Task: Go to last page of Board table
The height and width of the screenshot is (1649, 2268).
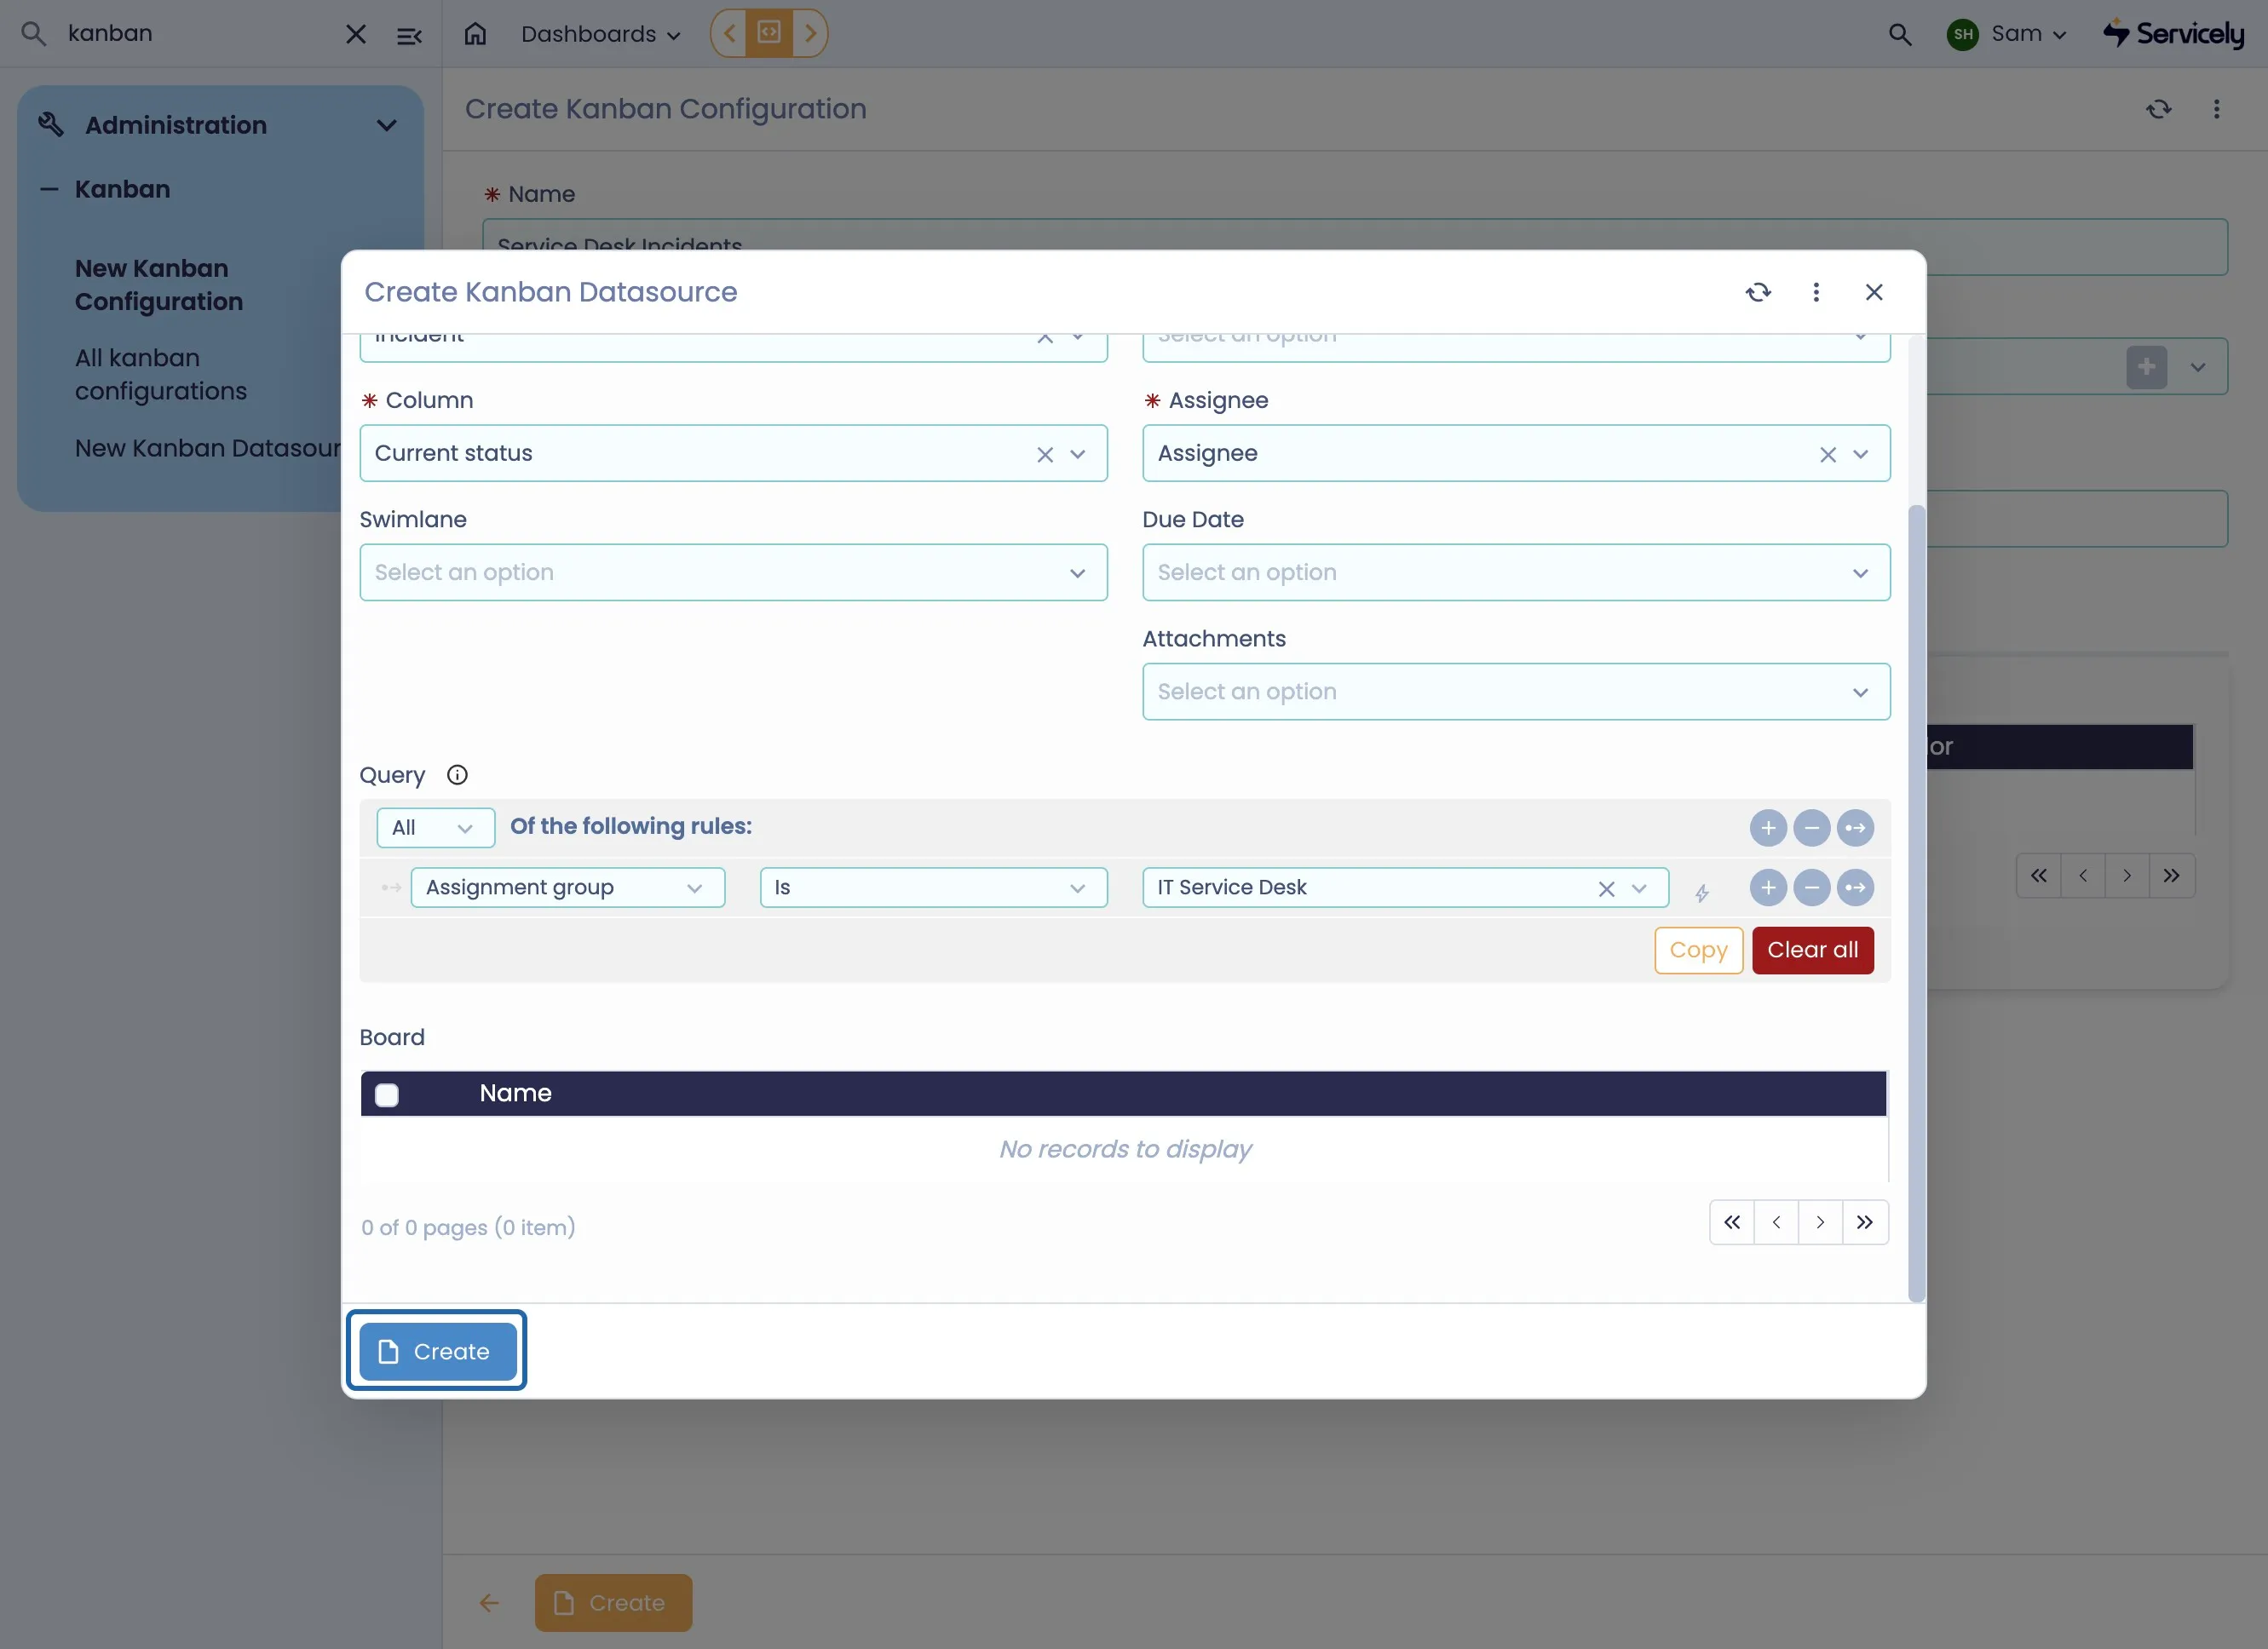Action: pyautogui.click(x=1865, y=1222)
